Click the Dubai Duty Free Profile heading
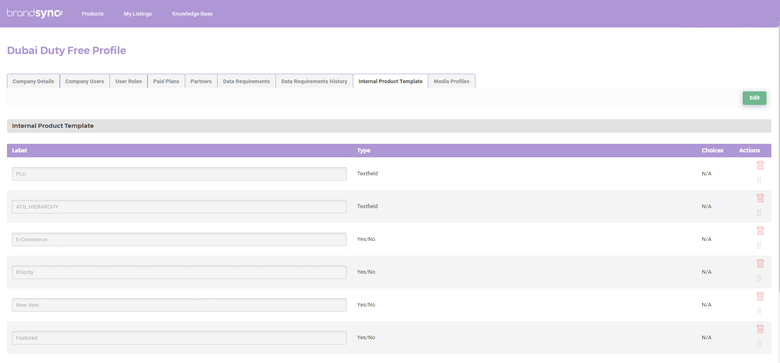This screenshot has width=780, height=363. (x=67, y=51)
